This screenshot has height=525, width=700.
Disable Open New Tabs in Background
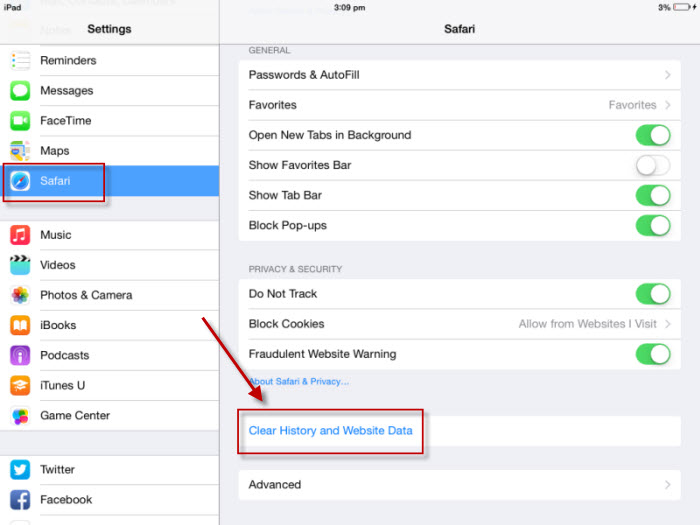click(x=653, y=135)
